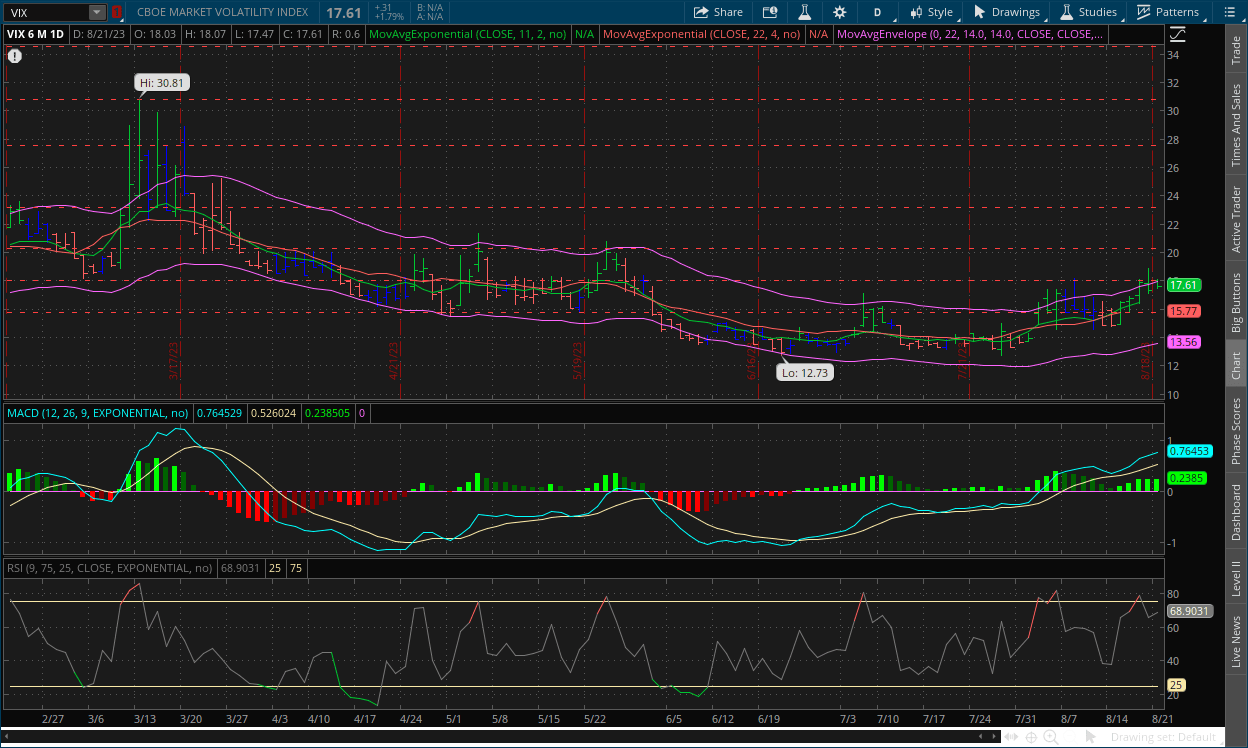Open the Patterns menu
This screenshot has width=1248, height=748.
(1167, 12)
